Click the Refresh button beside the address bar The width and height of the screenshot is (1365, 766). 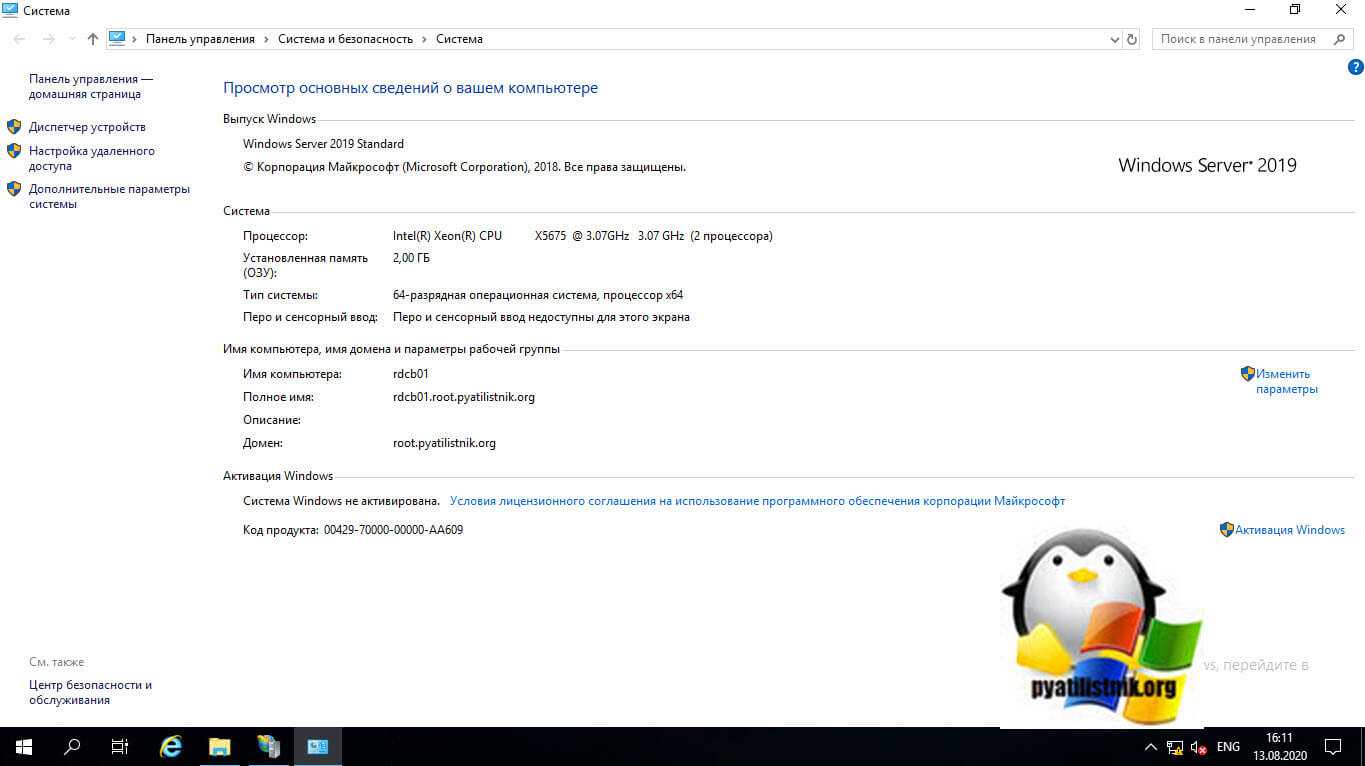click(x=1132, y=39)
